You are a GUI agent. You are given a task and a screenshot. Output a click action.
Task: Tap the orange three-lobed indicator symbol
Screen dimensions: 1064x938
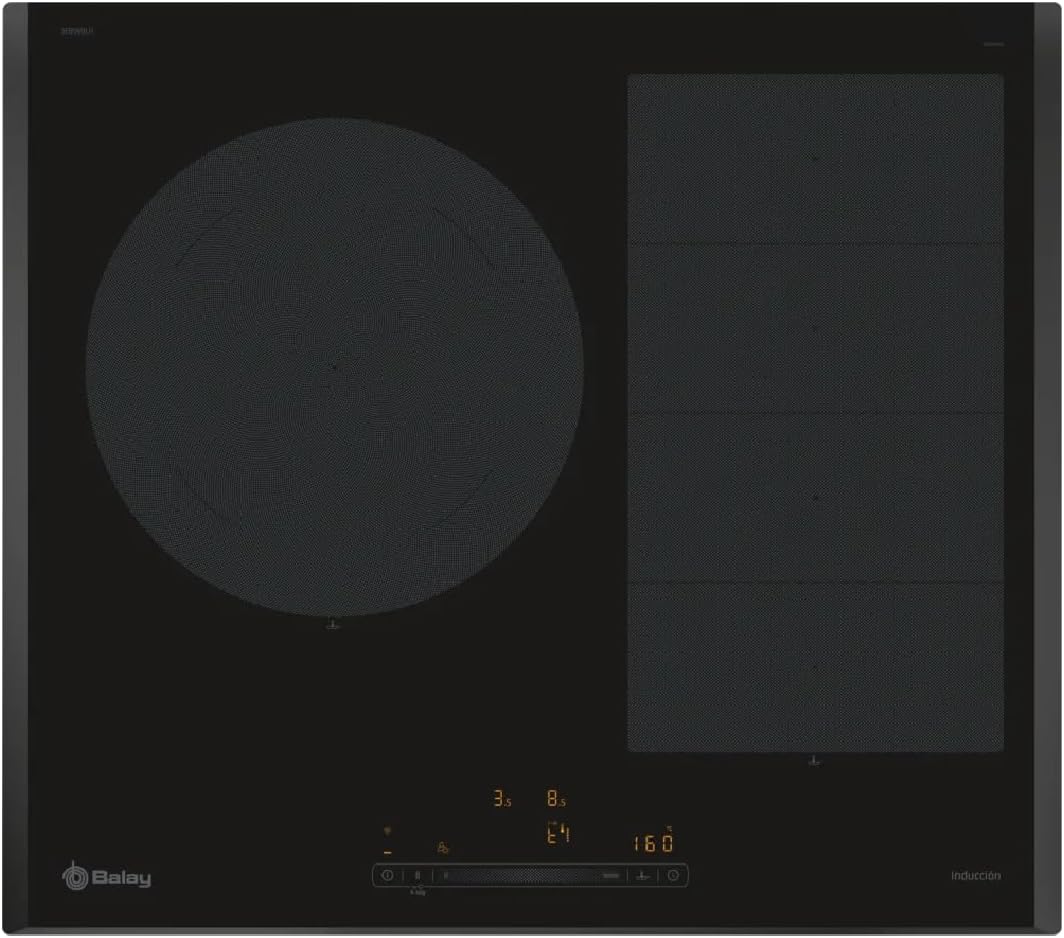click(442, 848)
